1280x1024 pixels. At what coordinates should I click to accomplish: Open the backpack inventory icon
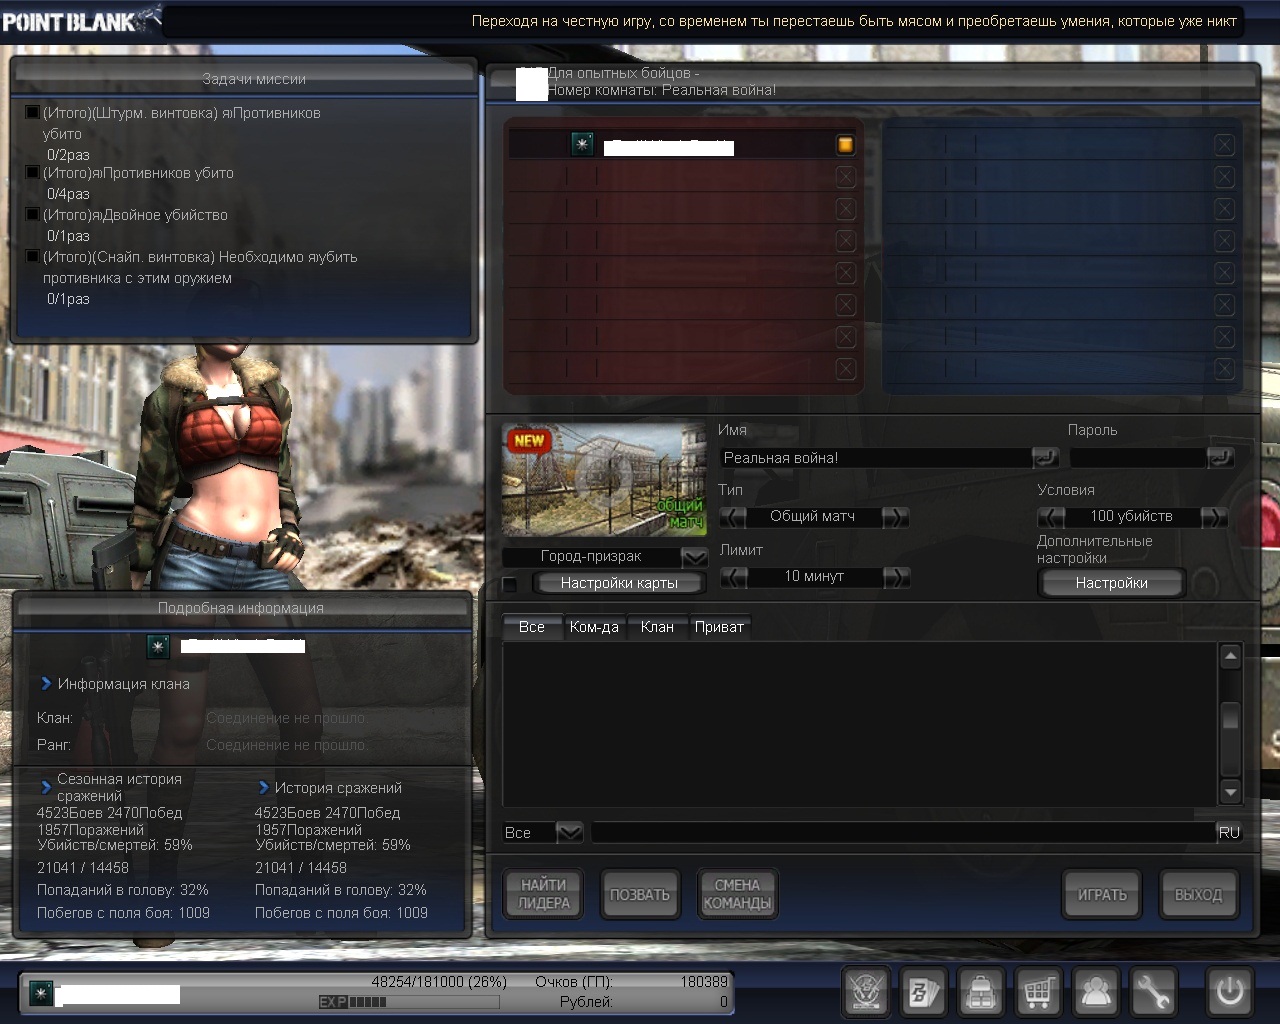(x=981, y=992)
